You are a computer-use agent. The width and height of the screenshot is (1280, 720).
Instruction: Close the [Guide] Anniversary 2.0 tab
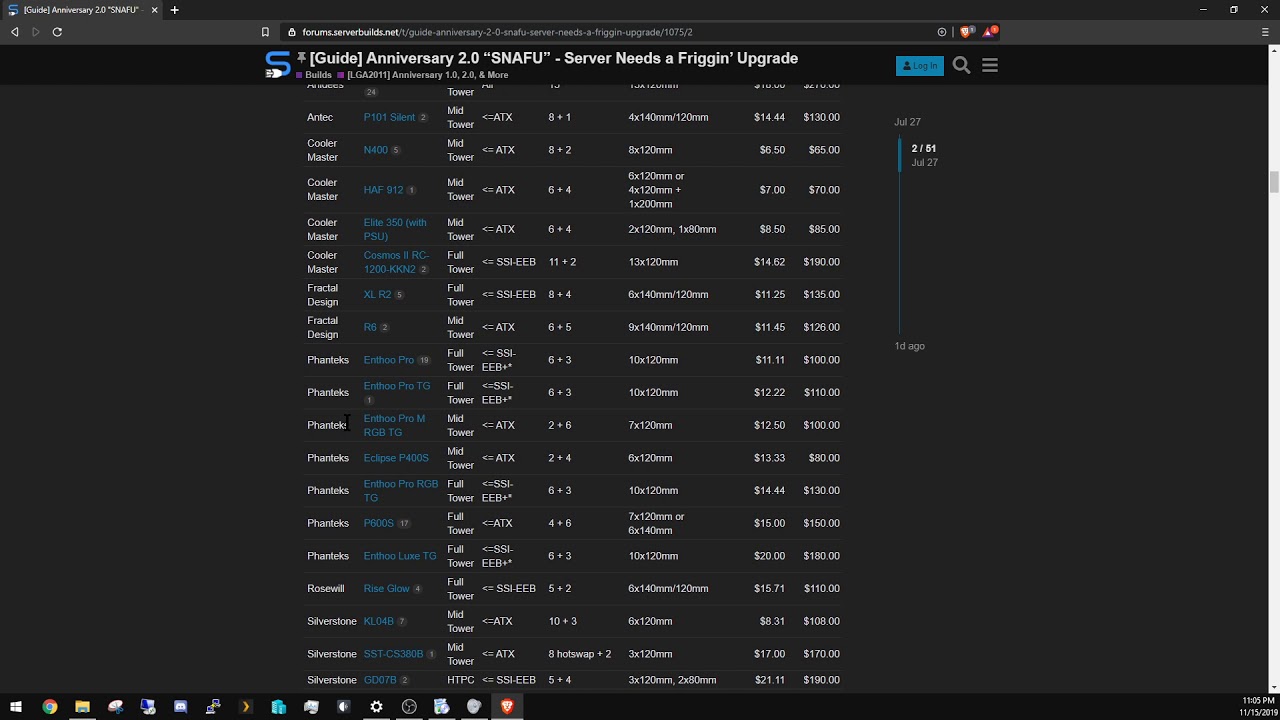click(x=155, y=10)
